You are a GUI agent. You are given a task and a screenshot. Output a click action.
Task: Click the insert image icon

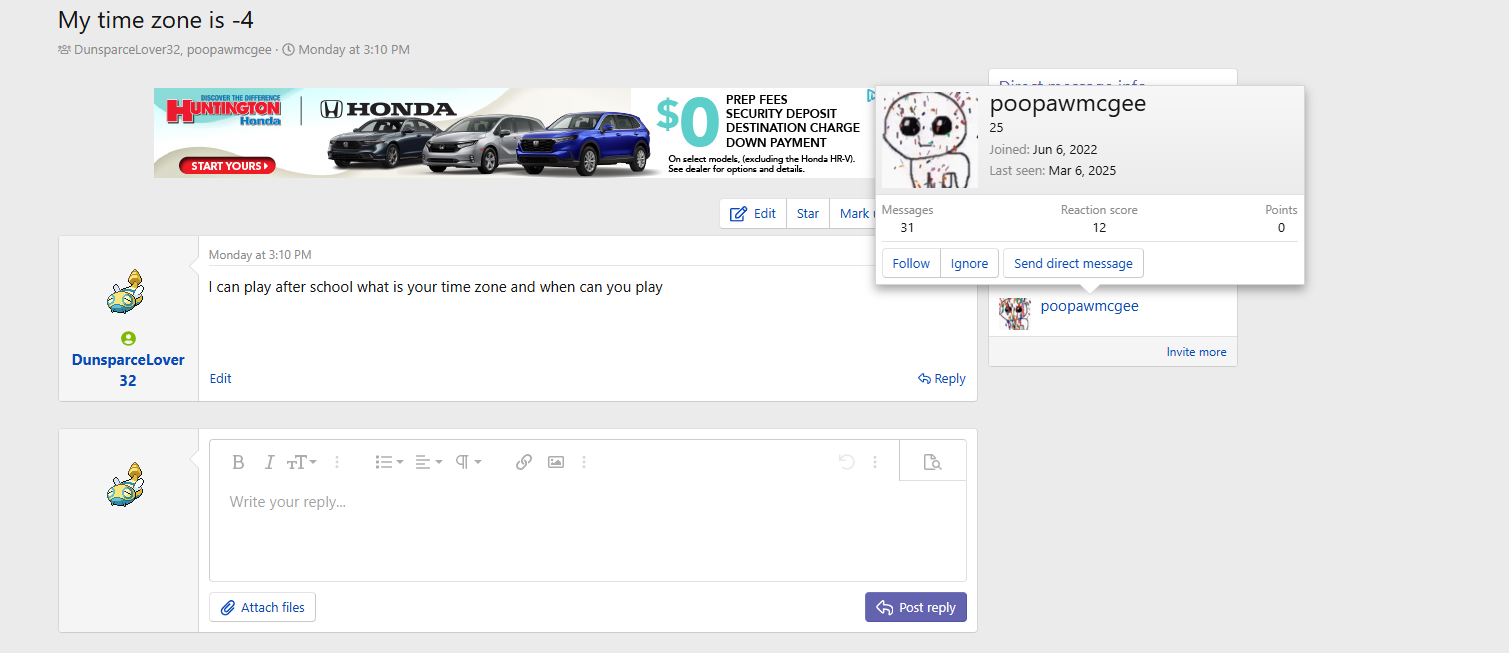click(x=556, y=462)
